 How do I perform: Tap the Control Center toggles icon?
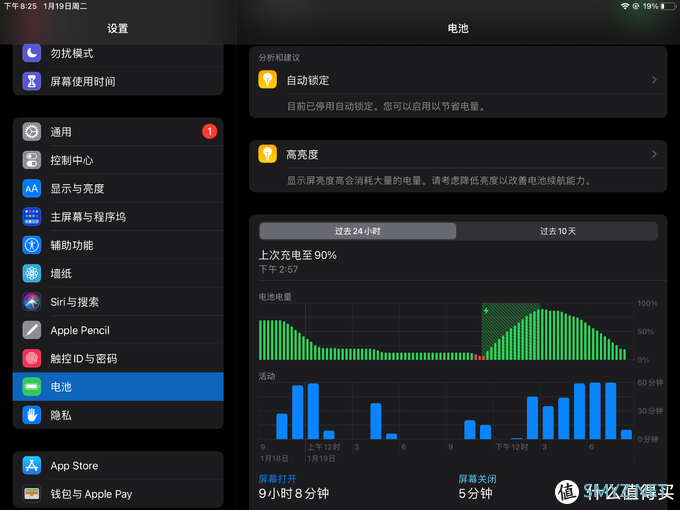pos(32,160)
